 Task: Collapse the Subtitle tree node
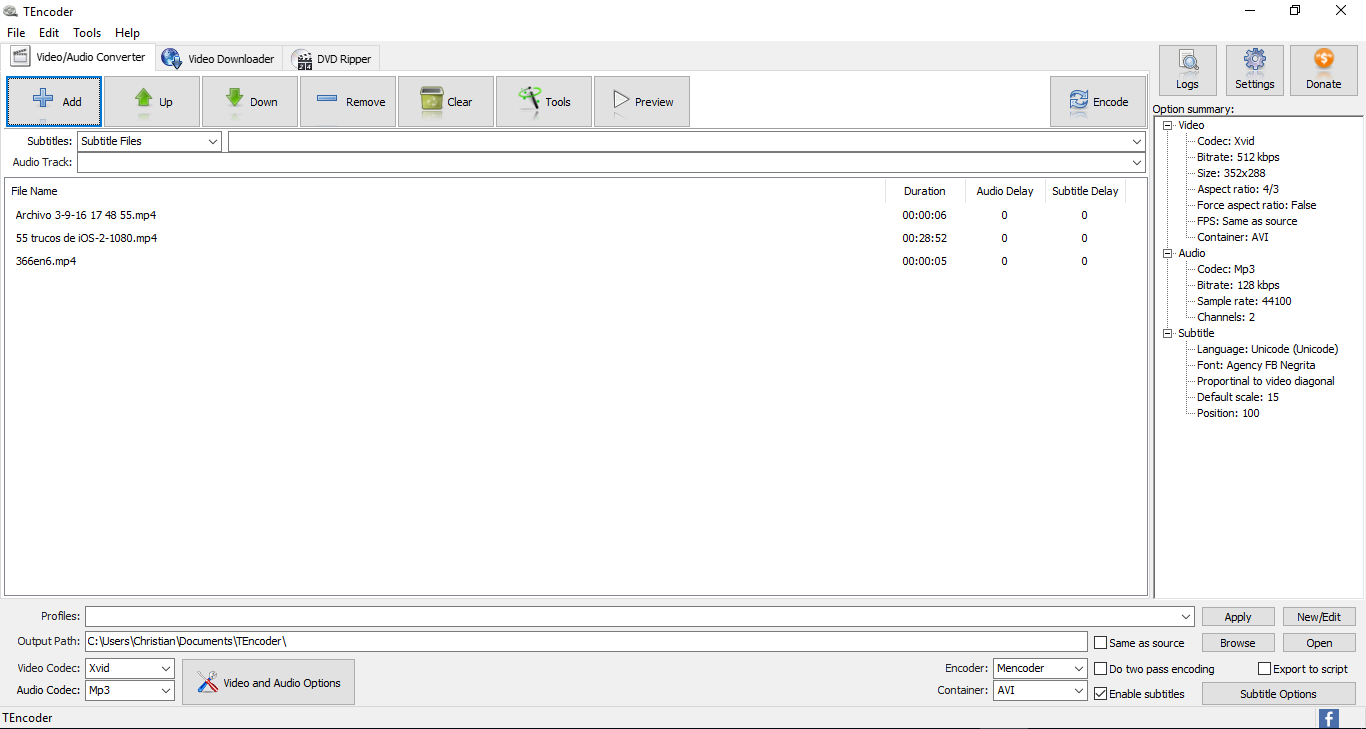click(1169, 333)
